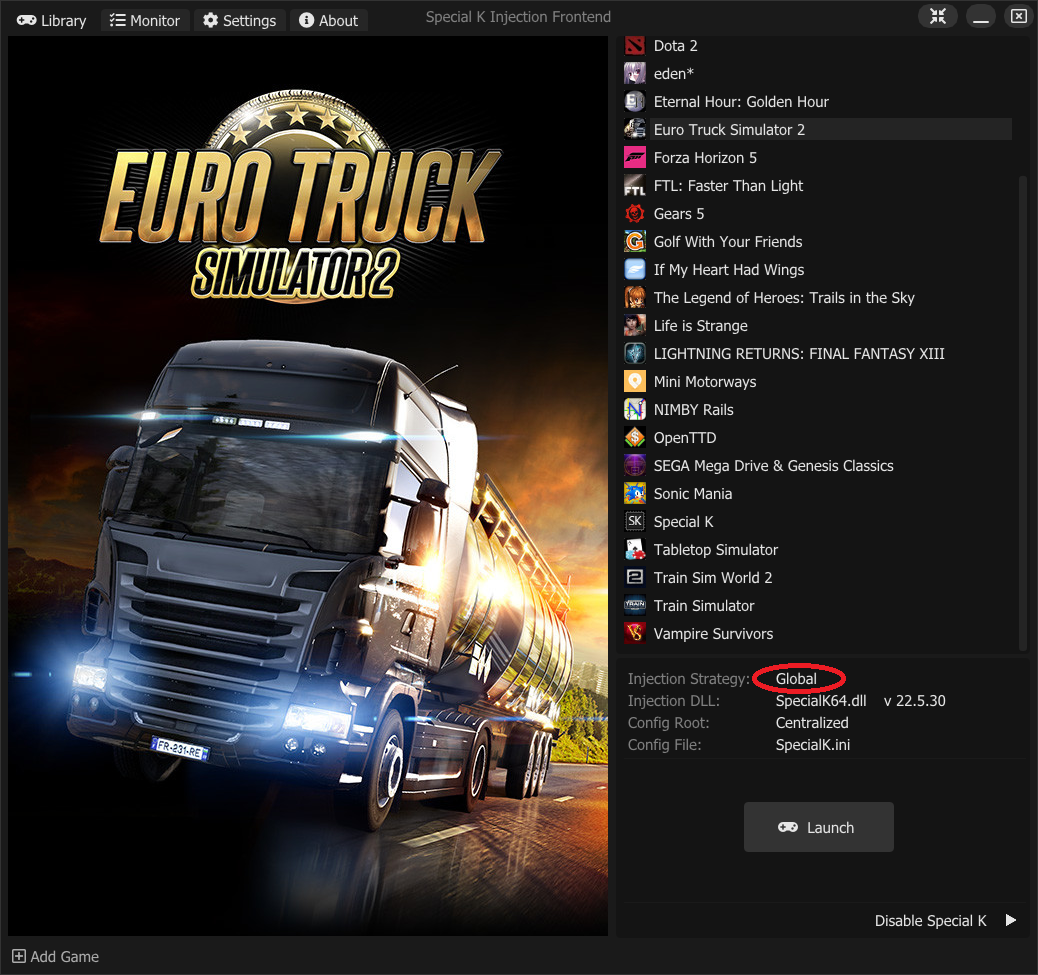Viewport: 1038px width, 975px height.
Task: Select the Forza Horizon 5 icon
Action: click(635, 157)
